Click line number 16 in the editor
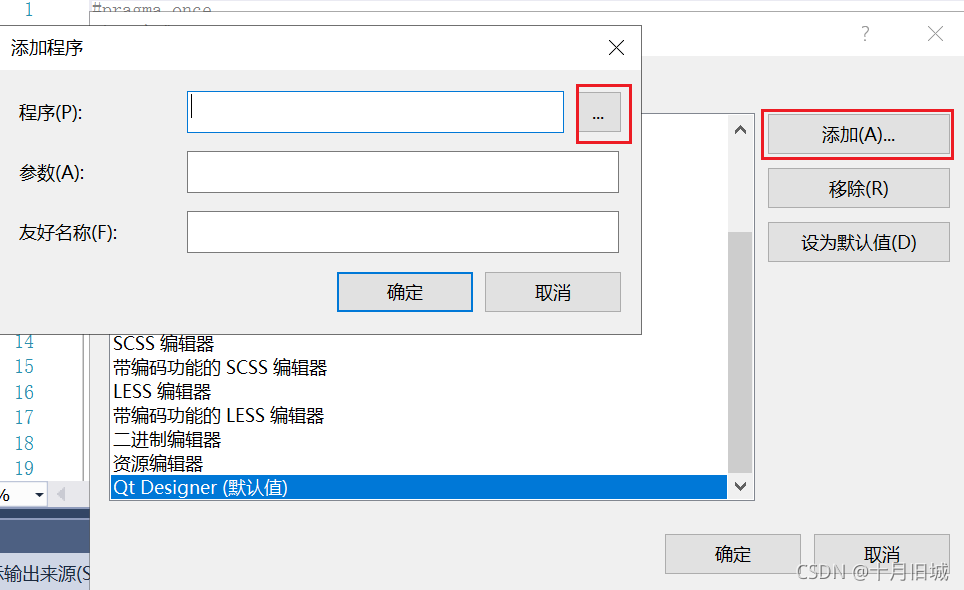Image resolution: width=964 pixels, height=590 pixels. [25, 392]
